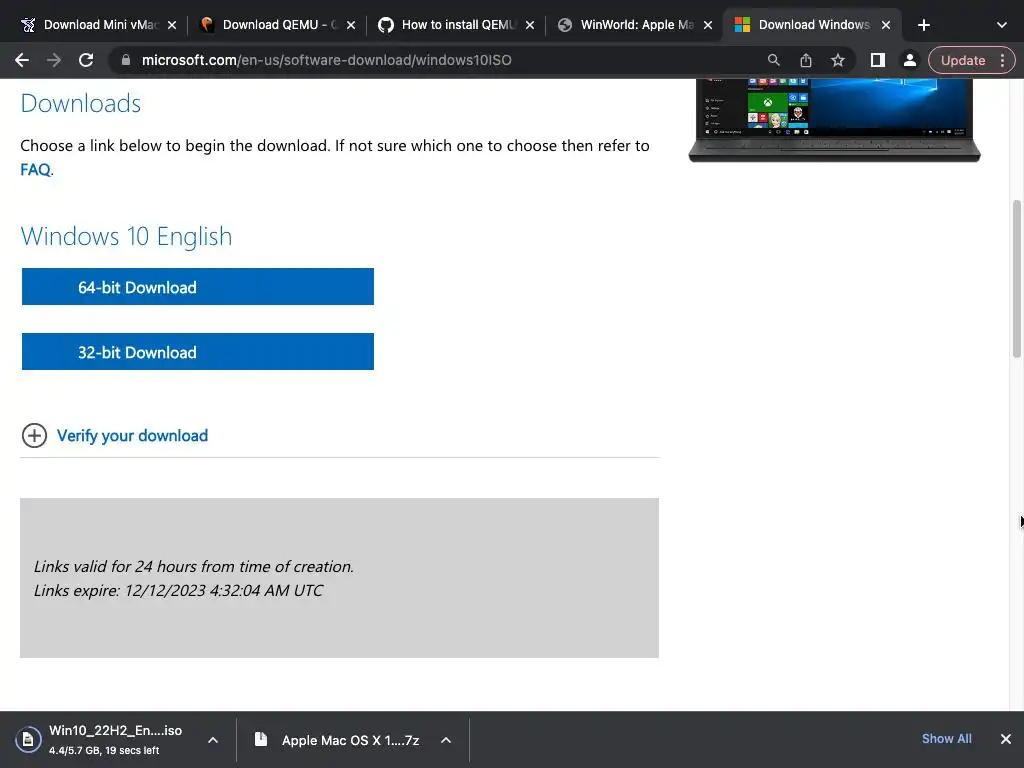Open the FAQ link
The height and width of the screenshot is (768, 1024).
tap(35, 170)
